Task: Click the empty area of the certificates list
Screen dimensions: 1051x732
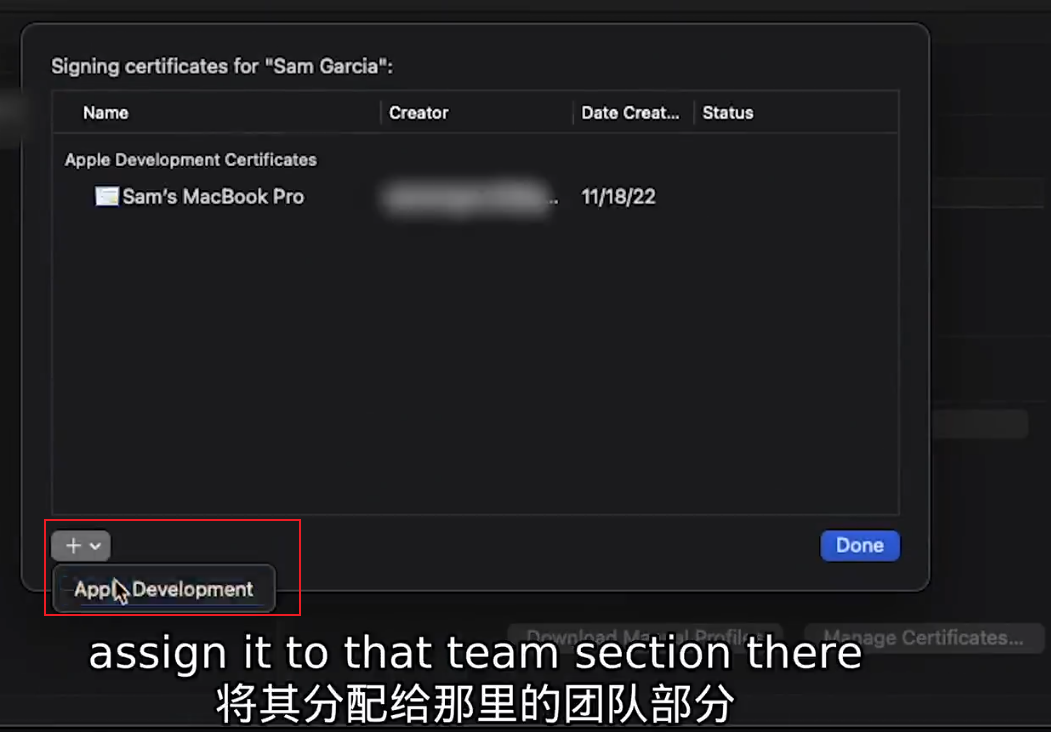Action: 475,362
